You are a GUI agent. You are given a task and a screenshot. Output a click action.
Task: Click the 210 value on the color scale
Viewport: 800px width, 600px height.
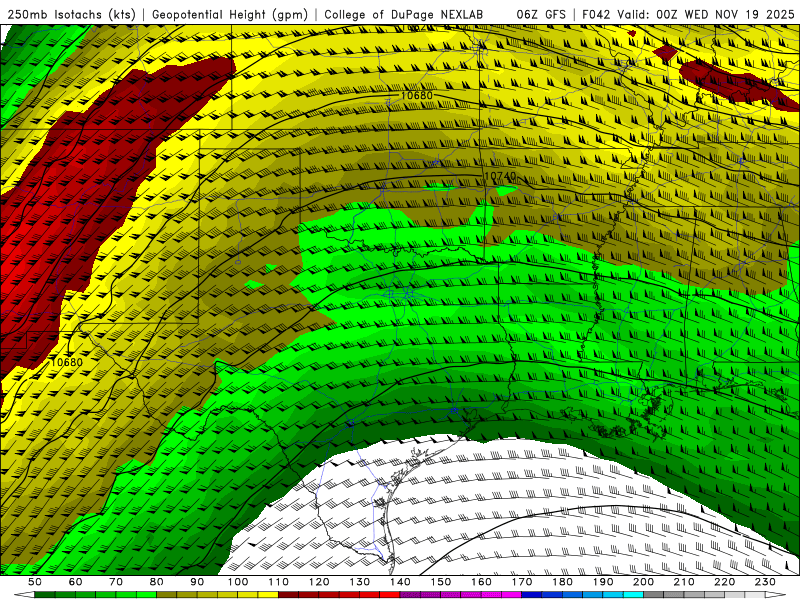pyautogui.click(x=684, y=582)
